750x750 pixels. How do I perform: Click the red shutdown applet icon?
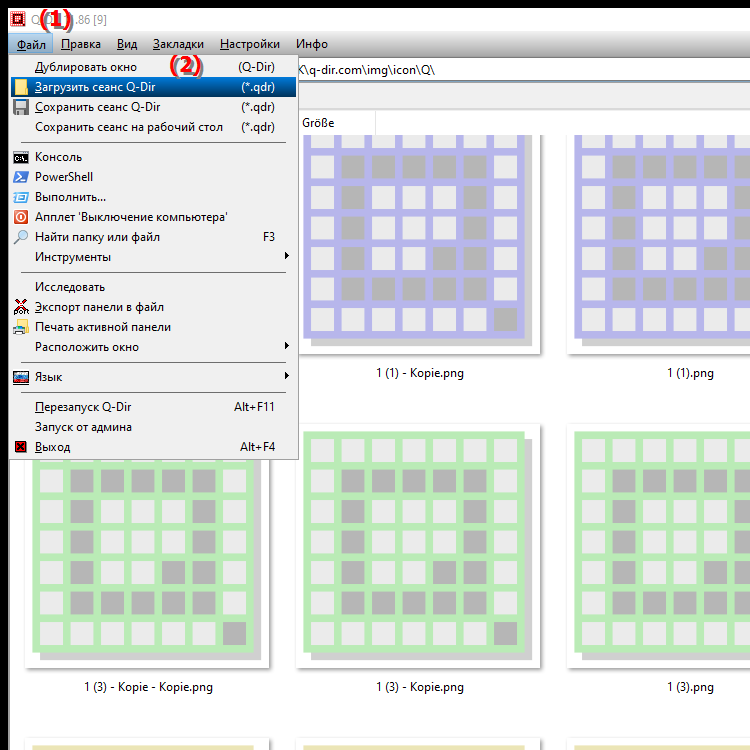[x=21, y=217]
